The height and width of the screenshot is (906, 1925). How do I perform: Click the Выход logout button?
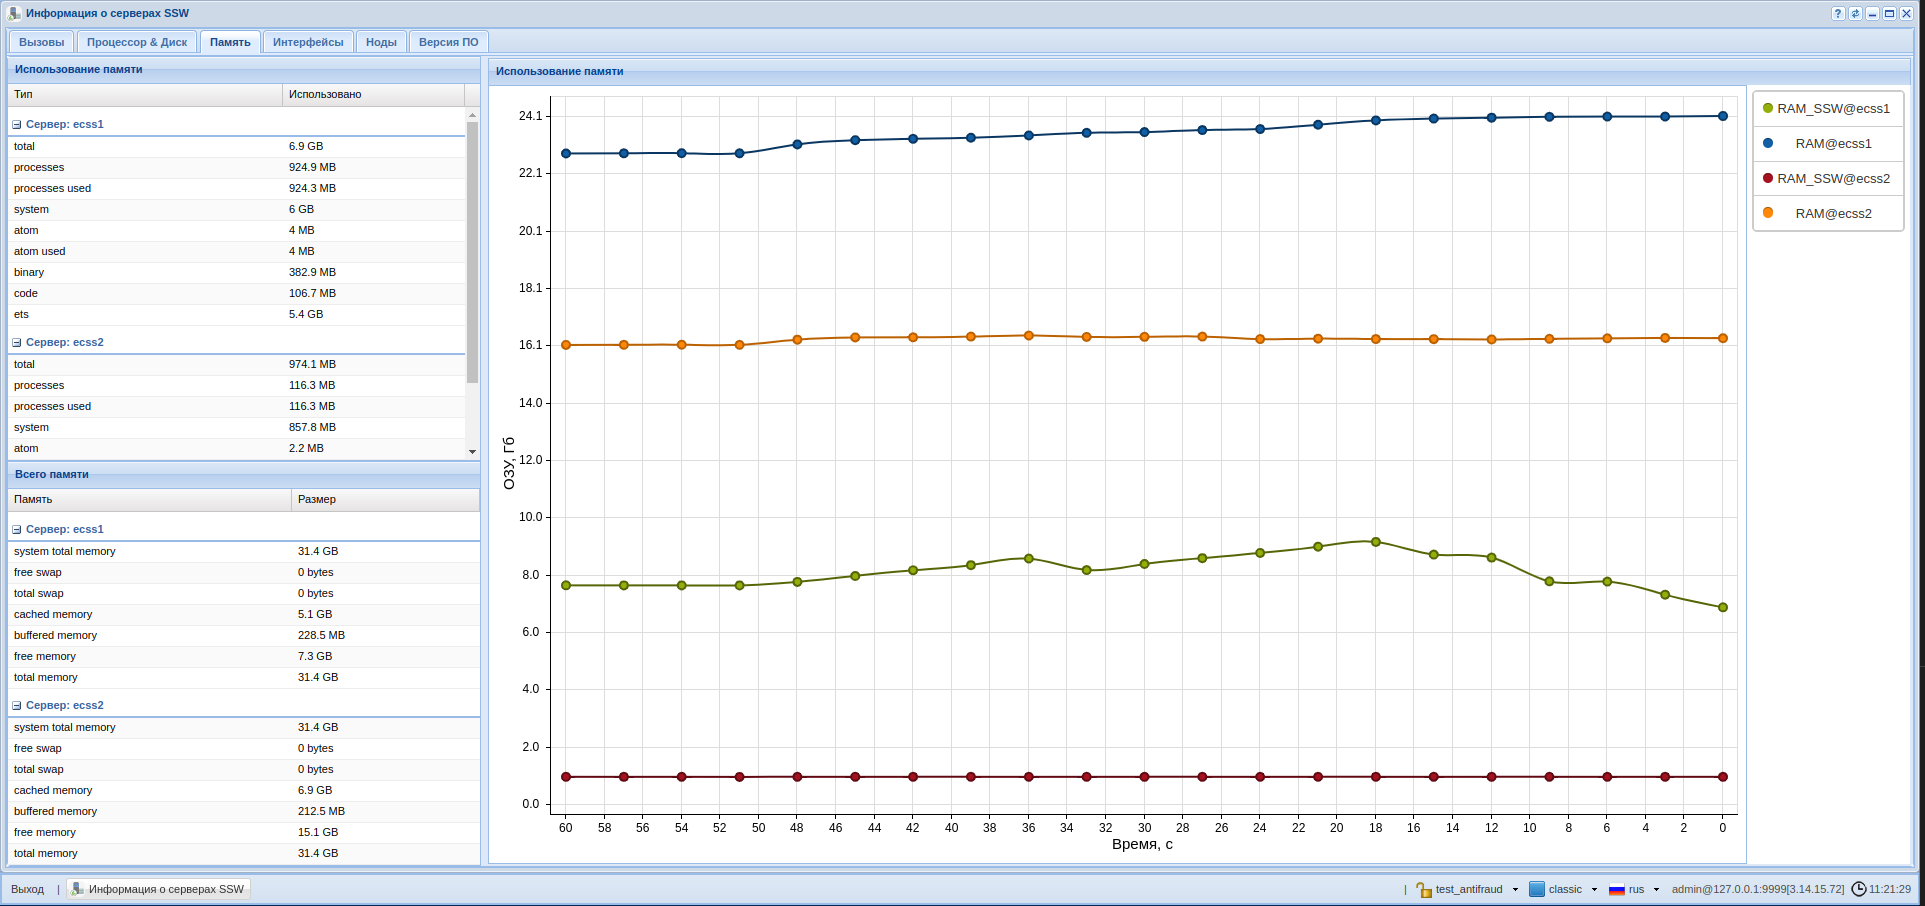[x=28, y=889]
